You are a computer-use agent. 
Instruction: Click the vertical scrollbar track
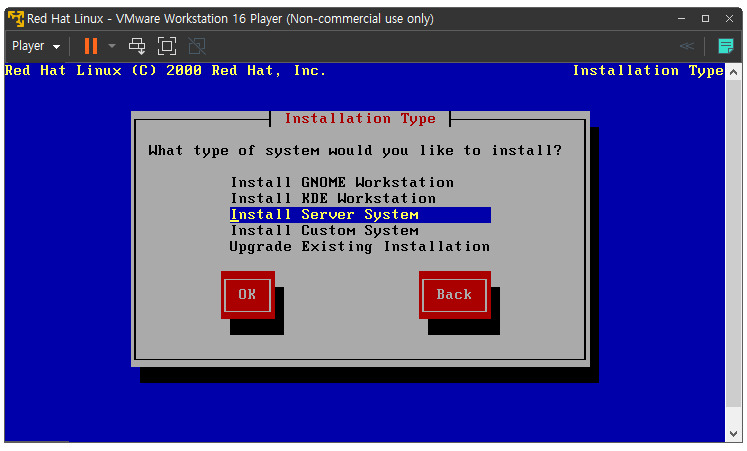pos(734,243)
